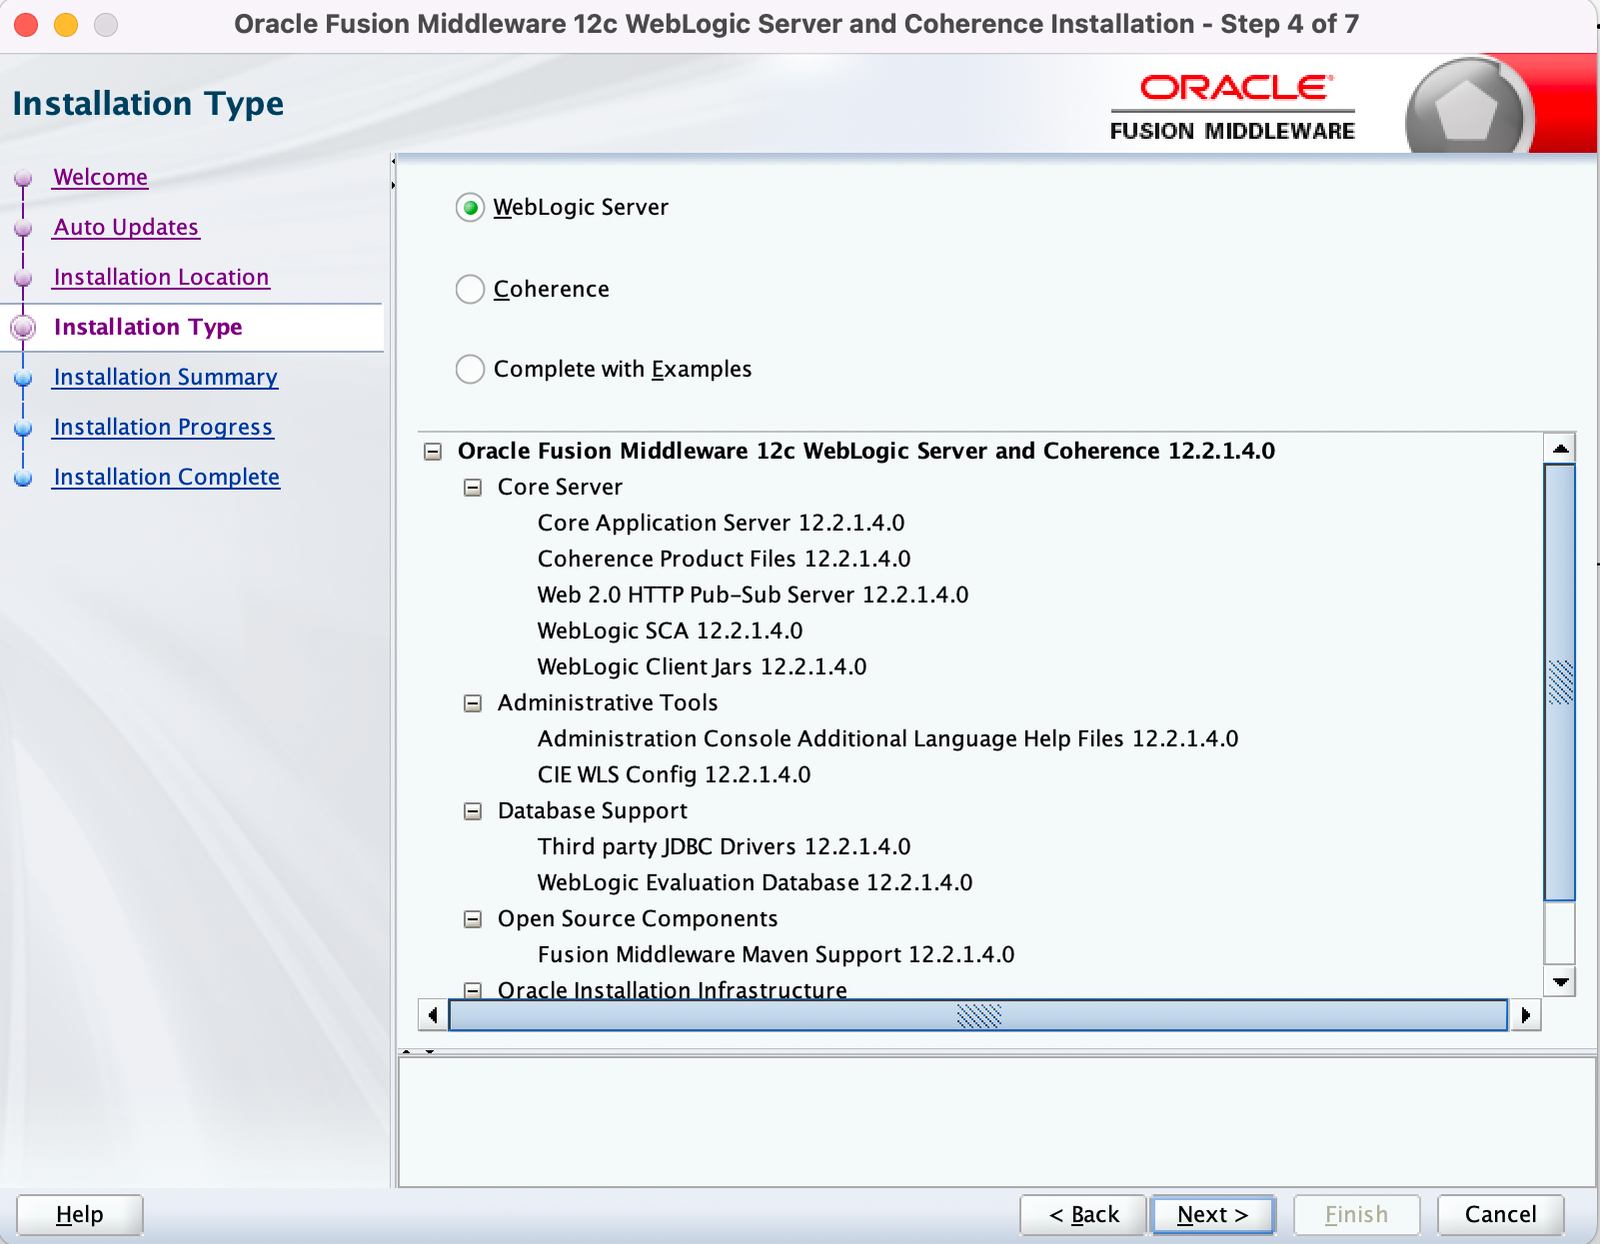Select the WebLogic Server install option
1600x1244 pixels.
(x=470, y=208)
